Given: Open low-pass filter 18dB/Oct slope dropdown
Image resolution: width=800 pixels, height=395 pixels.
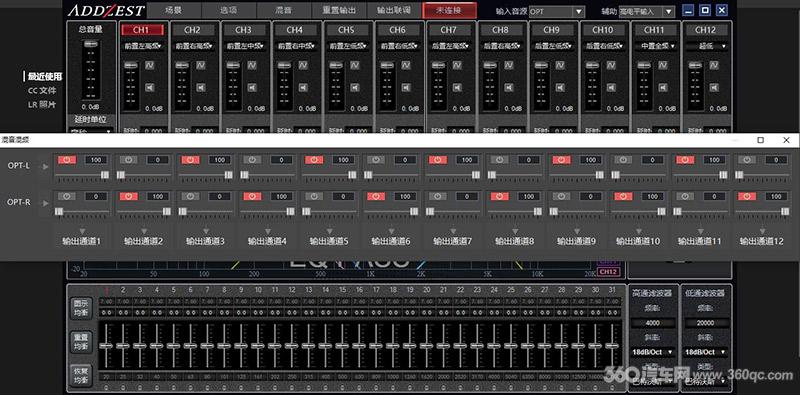Looking at the screenshot, I should click(706, 352).
